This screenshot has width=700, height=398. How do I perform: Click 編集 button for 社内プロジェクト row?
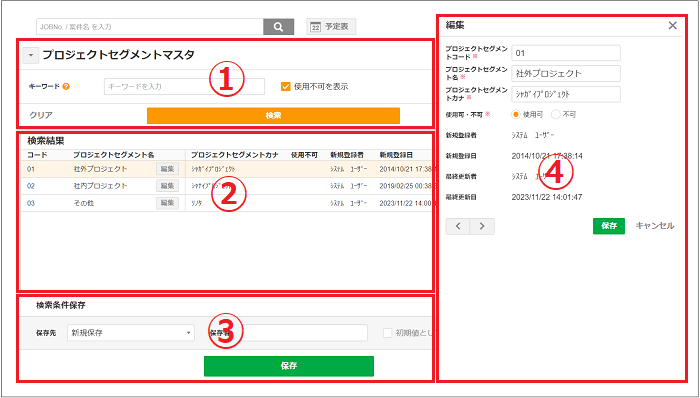pos(167,186)
